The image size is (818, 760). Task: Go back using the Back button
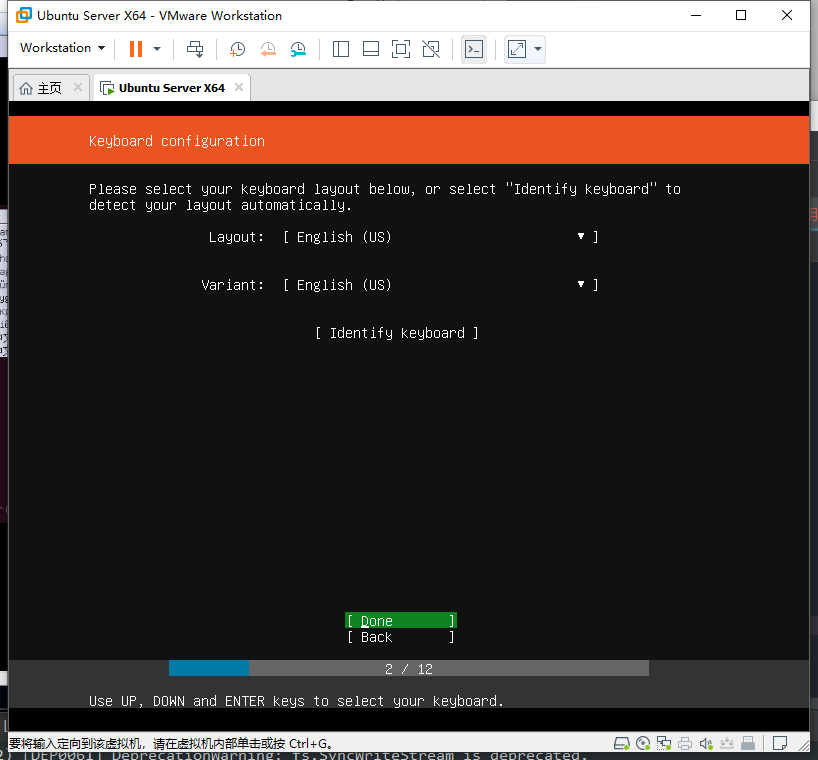pyautogui.click(x=401, y=637)
